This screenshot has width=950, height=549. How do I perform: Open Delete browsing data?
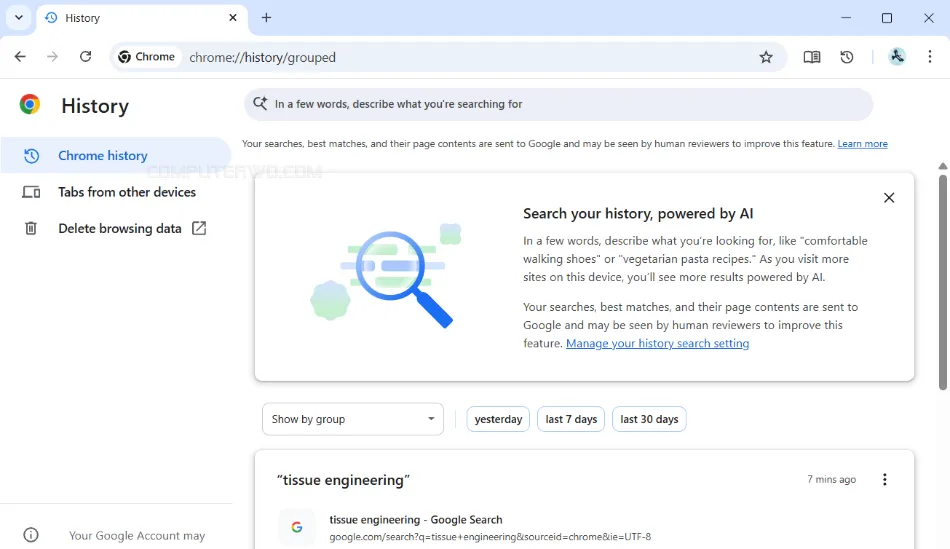(x=115, y=228)
